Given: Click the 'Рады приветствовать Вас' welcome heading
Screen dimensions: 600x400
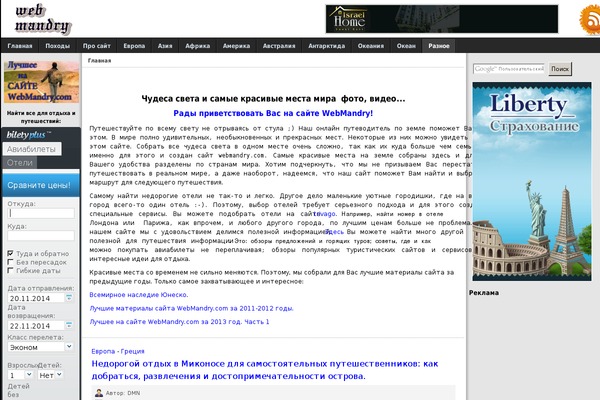Looking at the screenshot, I should (x=273, y=113).
